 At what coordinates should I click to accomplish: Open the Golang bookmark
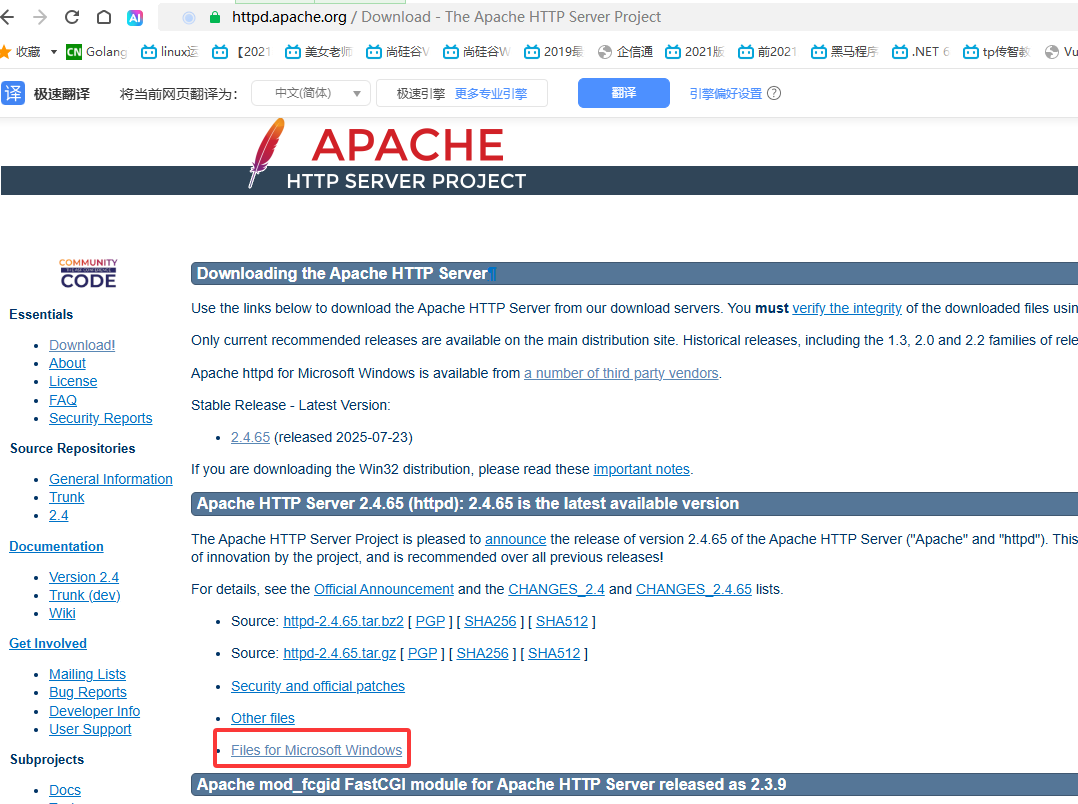point(97,52)
